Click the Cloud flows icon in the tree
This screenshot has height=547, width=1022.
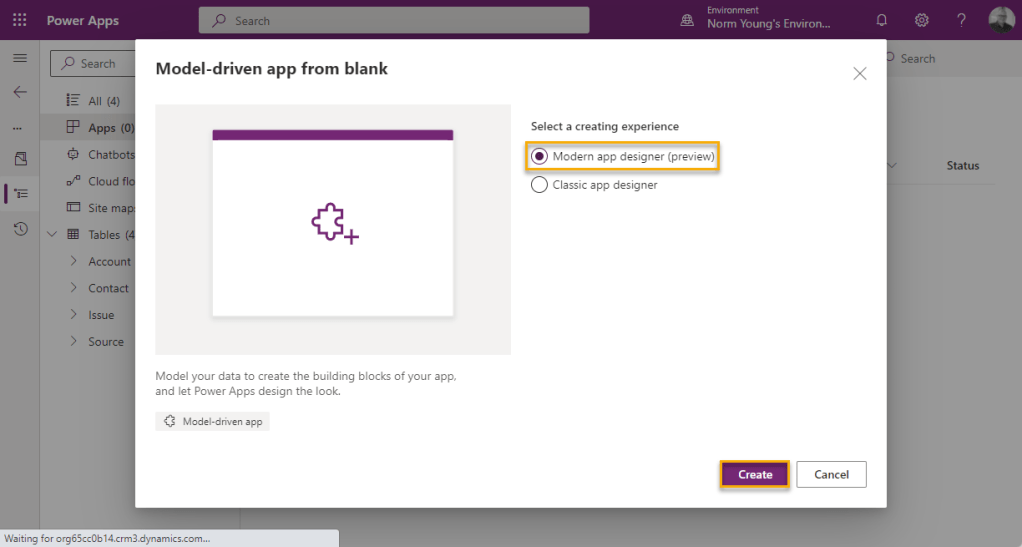pos(73,181)
